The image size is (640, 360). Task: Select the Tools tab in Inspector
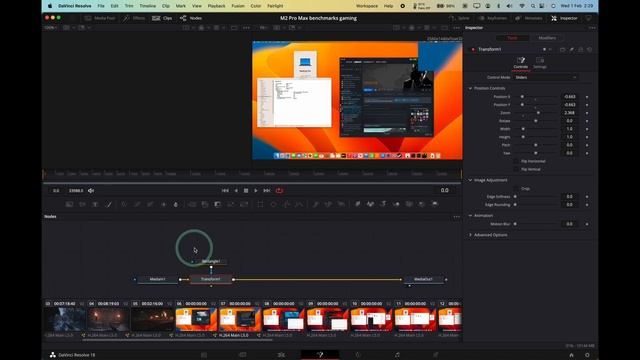512,38
